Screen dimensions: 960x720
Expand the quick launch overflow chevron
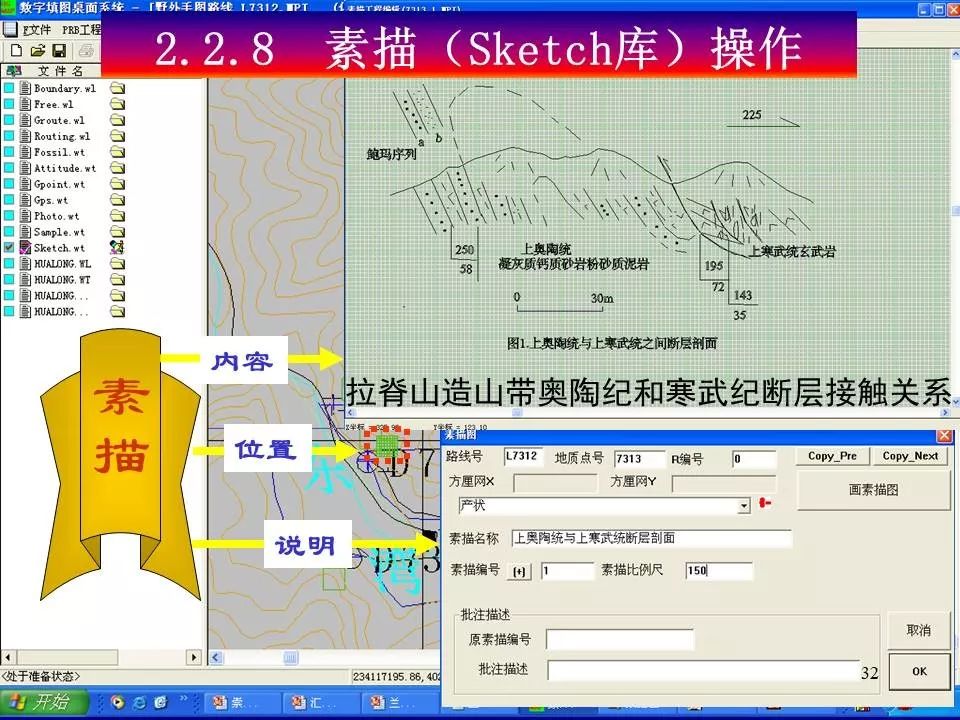(182, 699)
